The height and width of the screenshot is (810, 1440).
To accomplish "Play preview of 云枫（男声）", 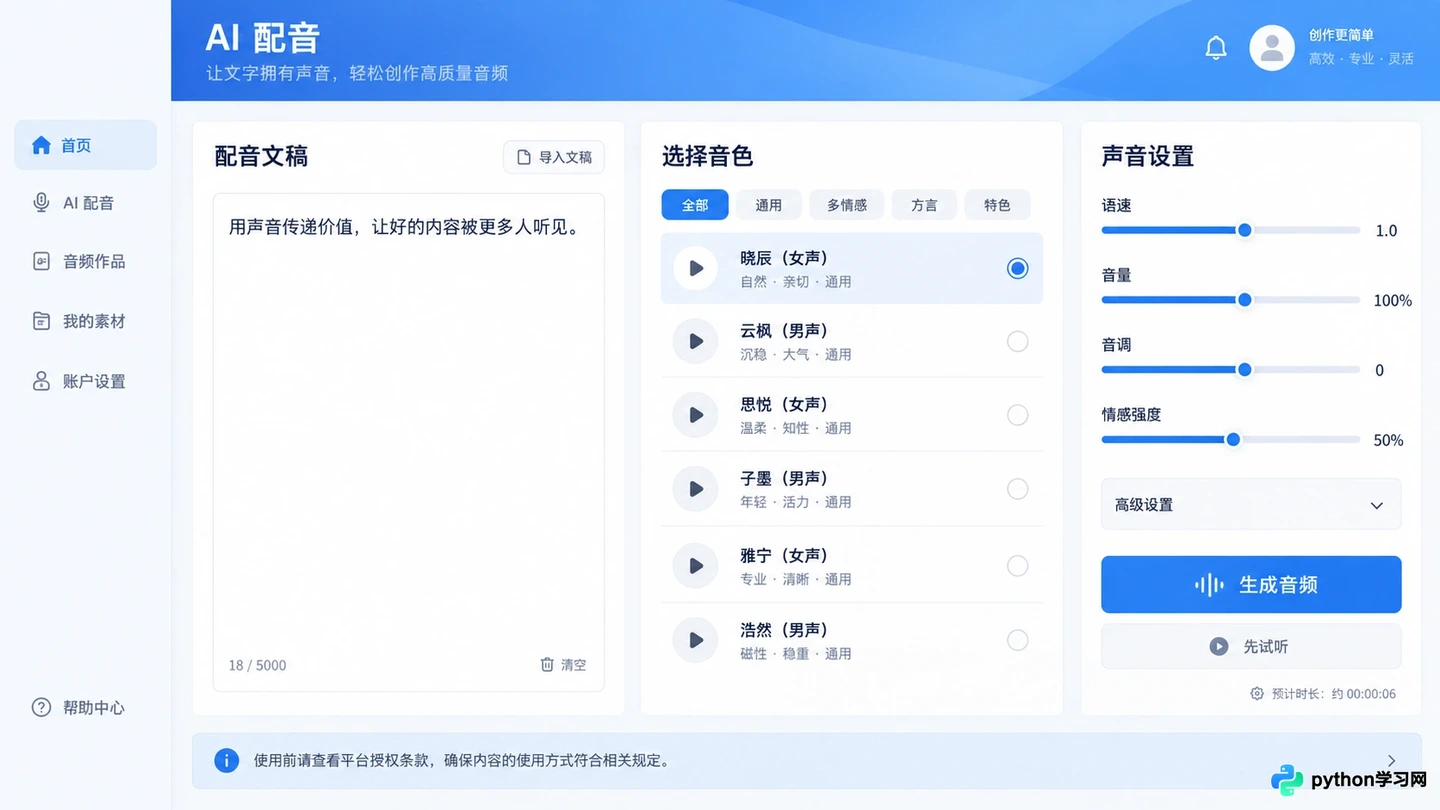I will point(695,341).
